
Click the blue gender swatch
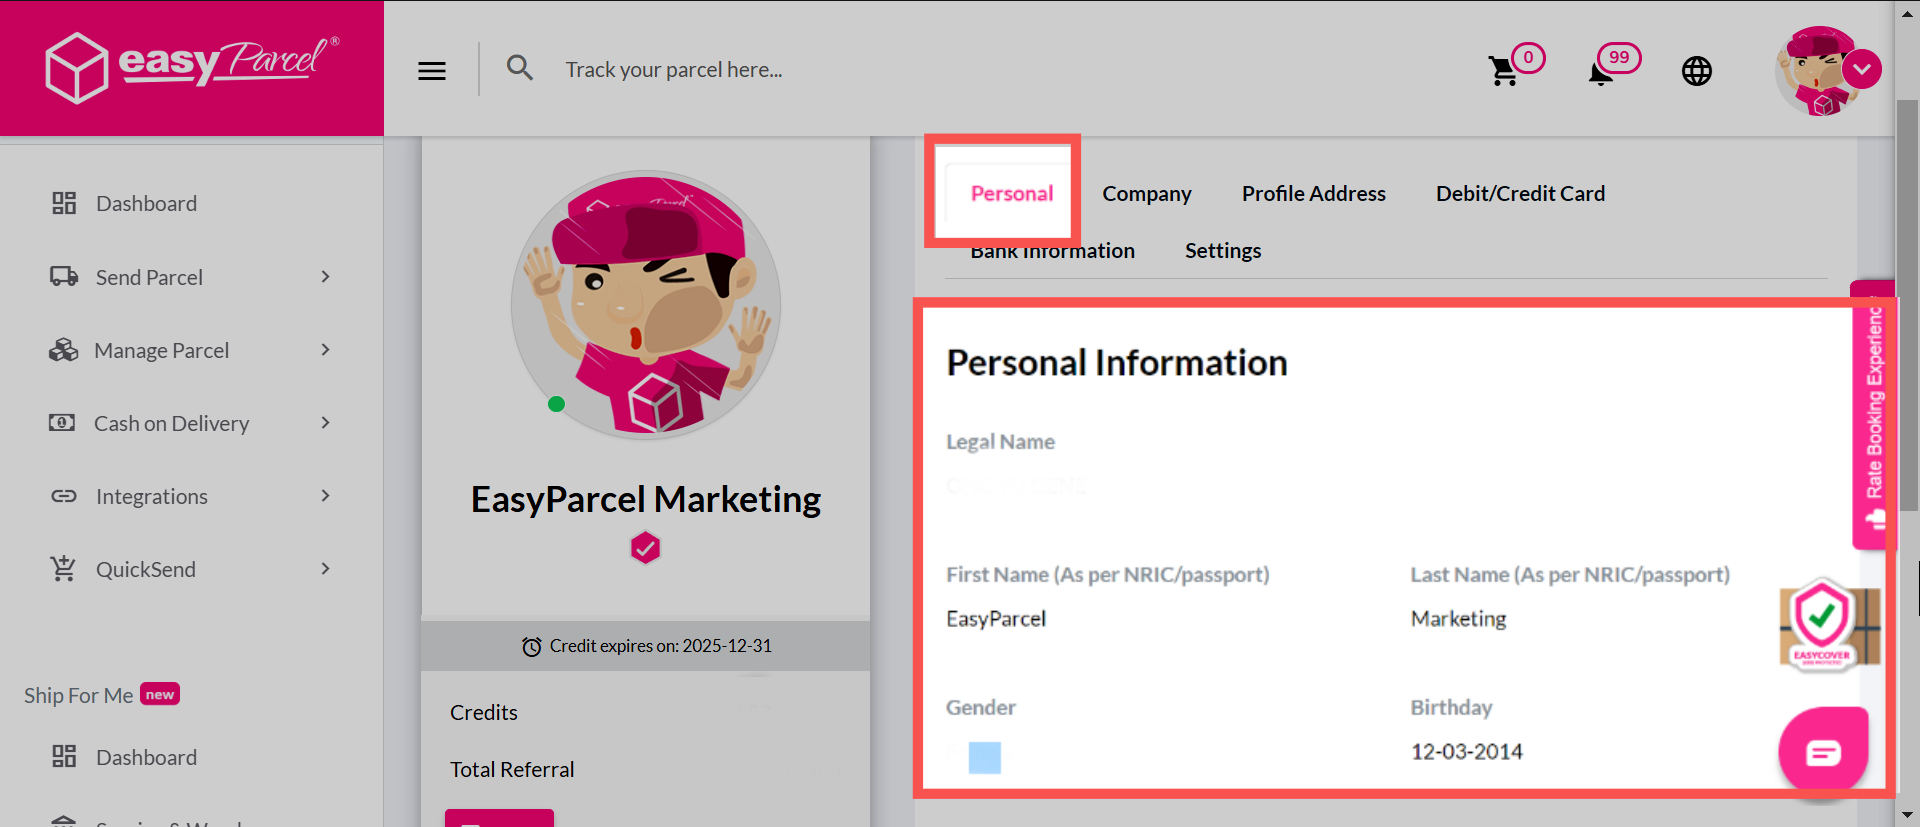click(x=984, y=757)
